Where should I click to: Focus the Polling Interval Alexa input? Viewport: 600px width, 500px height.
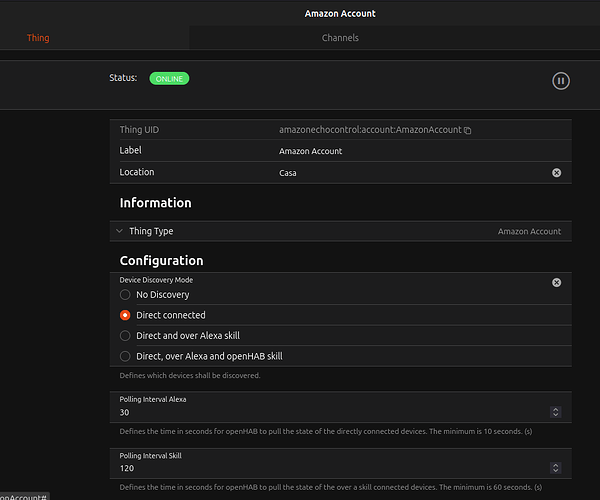pos(330,412)
